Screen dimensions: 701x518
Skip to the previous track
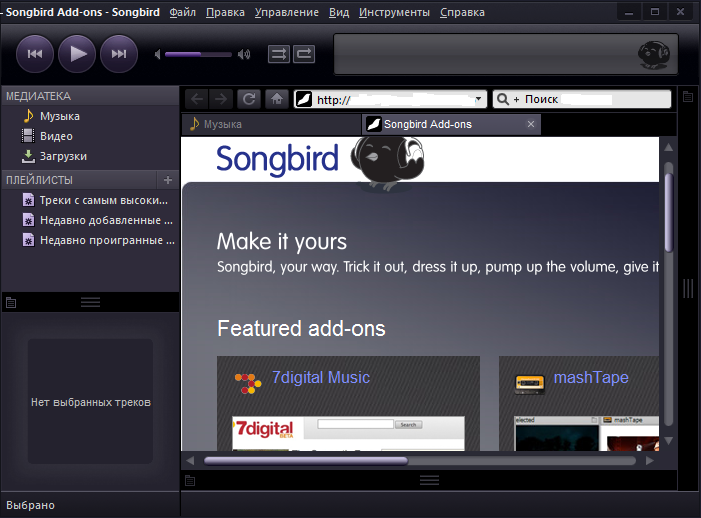coord(35,54)
